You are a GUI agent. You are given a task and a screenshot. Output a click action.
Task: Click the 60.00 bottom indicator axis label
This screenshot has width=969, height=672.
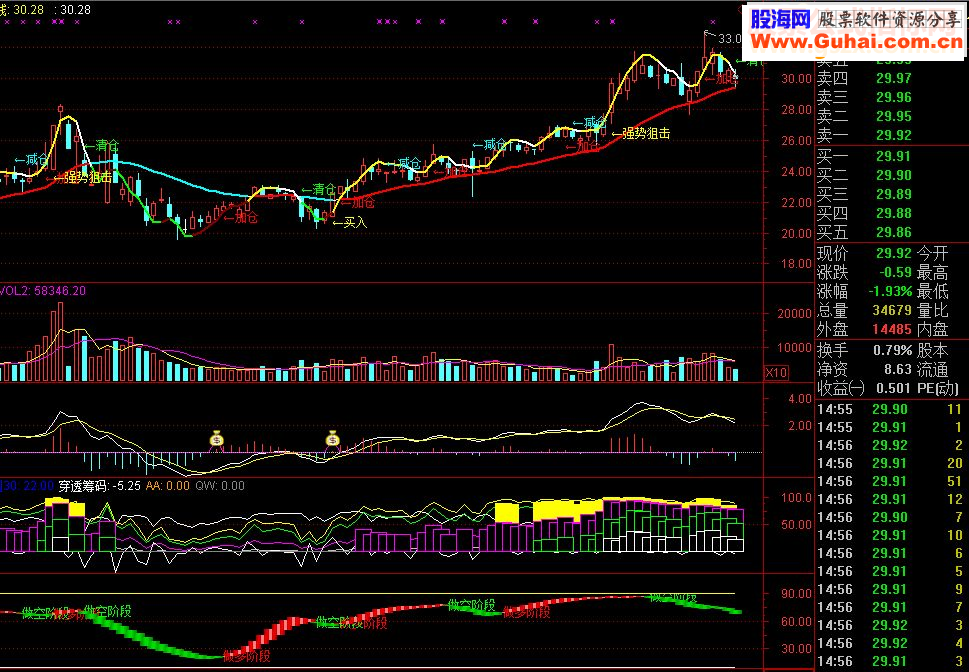796,621
